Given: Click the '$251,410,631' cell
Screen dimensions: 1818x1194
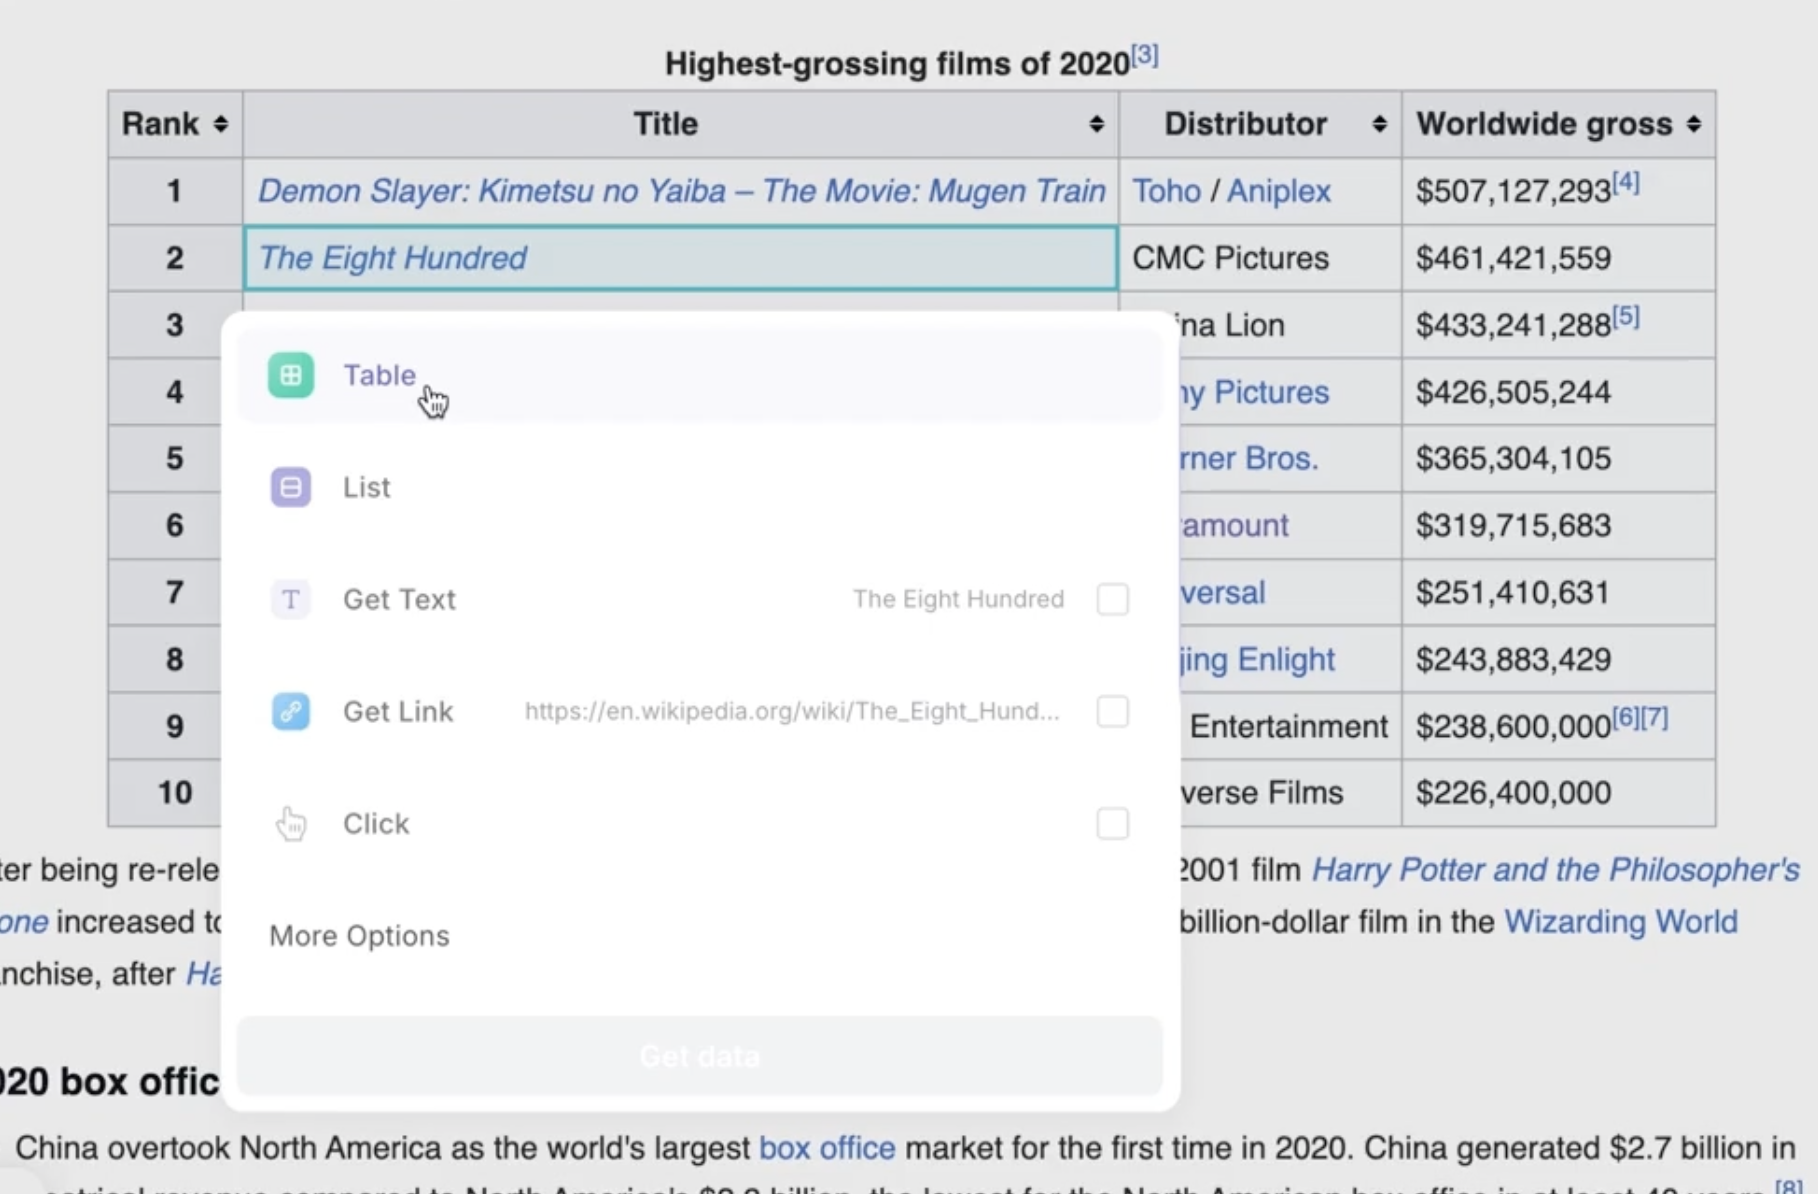Looking at the screenshot, I should (1558, 592).
